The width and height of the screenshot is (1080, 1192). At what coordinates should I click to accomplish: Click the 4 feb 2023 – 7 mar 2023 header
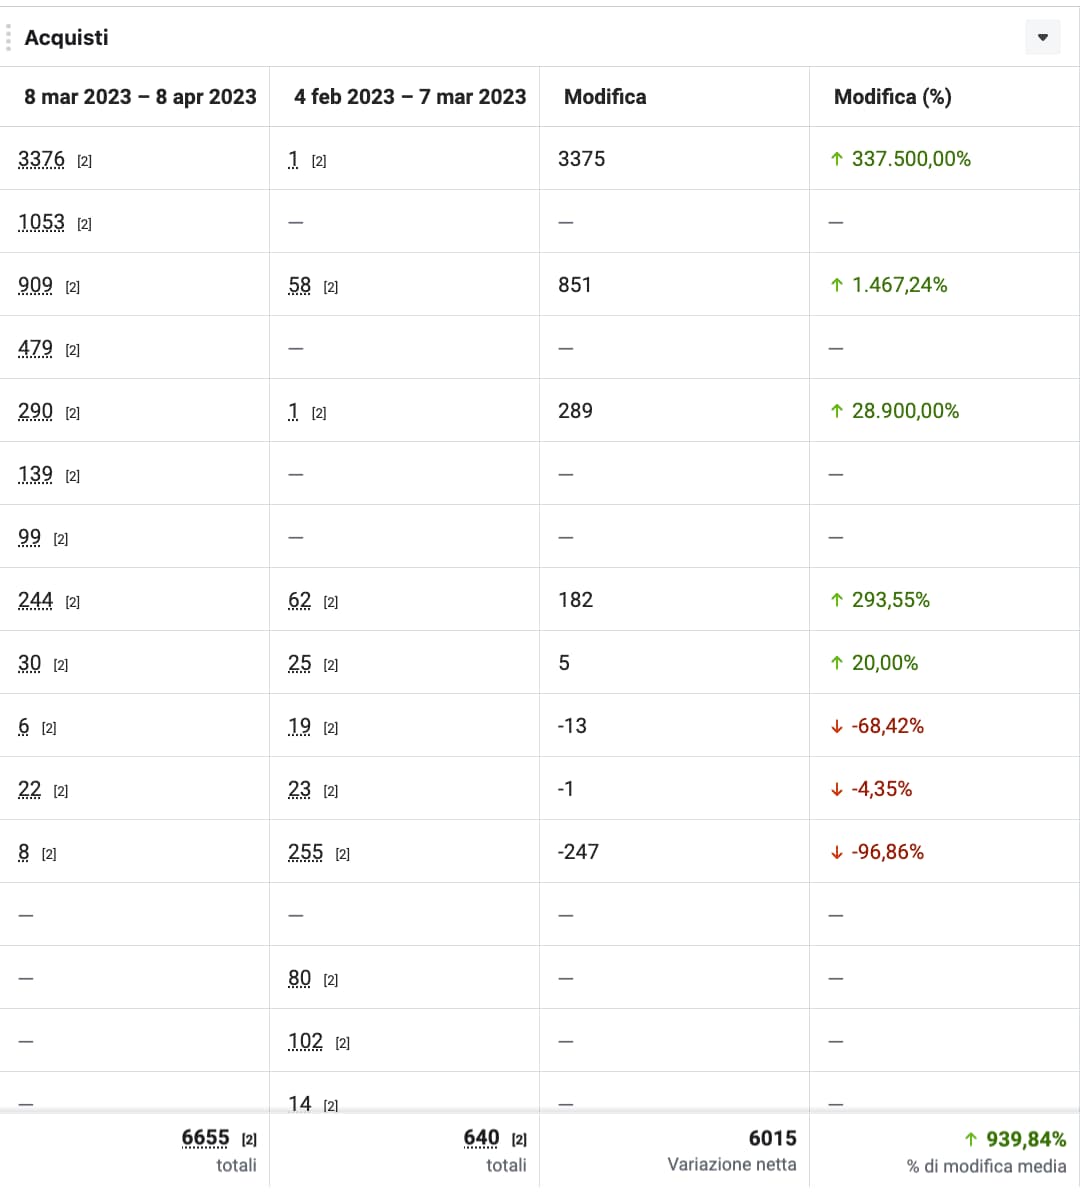[410, 97]
